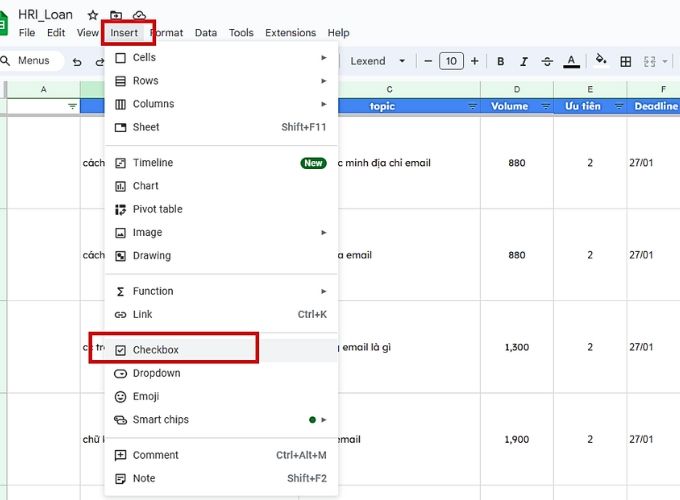Open the Ưu tiên column filter
The image size is (680, 500).
(x=619, y=106)
